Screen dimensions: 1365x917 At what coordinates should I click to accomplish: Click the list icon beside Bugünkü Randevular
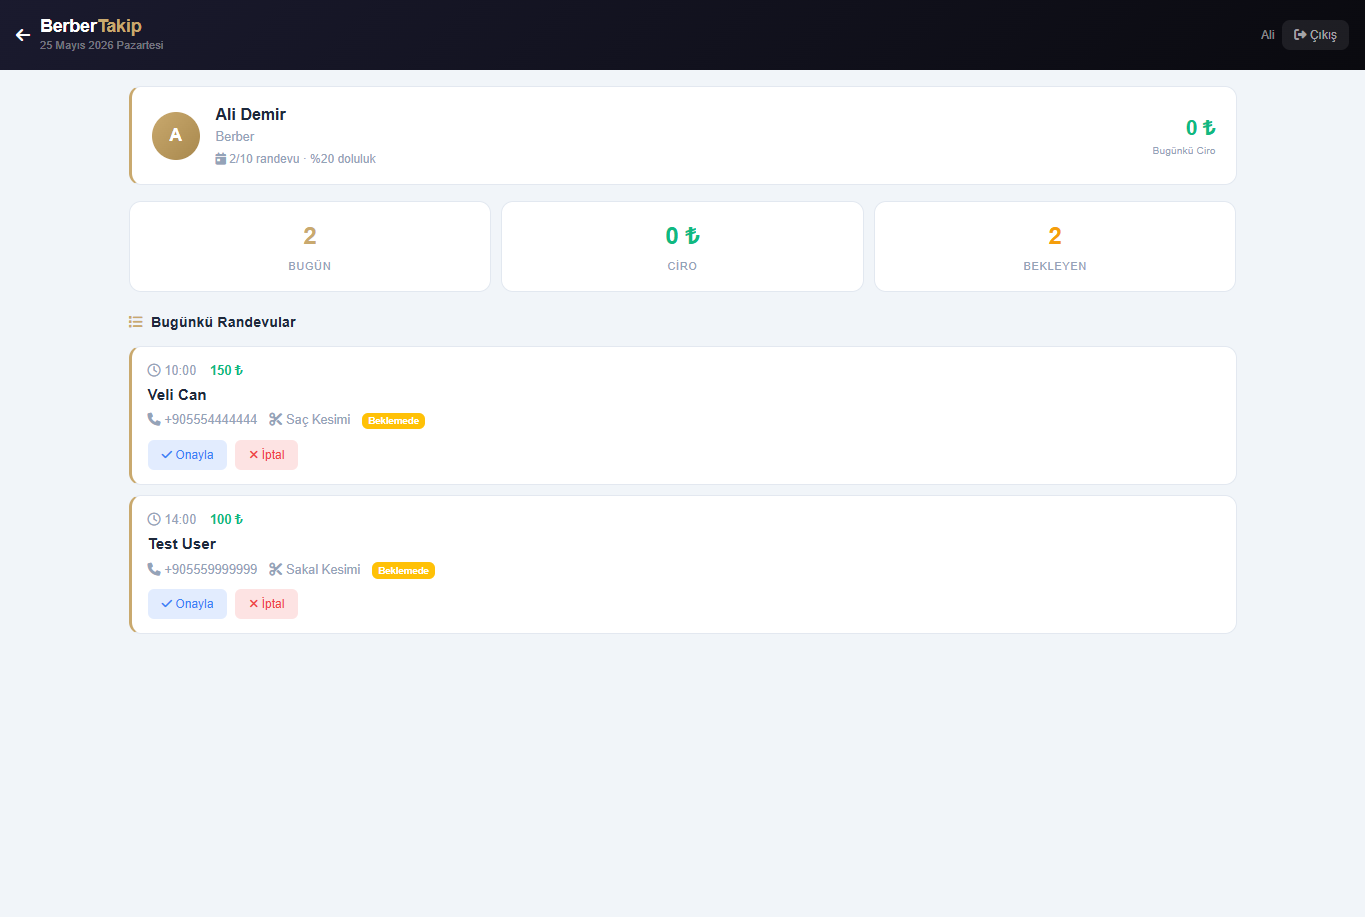136,322
